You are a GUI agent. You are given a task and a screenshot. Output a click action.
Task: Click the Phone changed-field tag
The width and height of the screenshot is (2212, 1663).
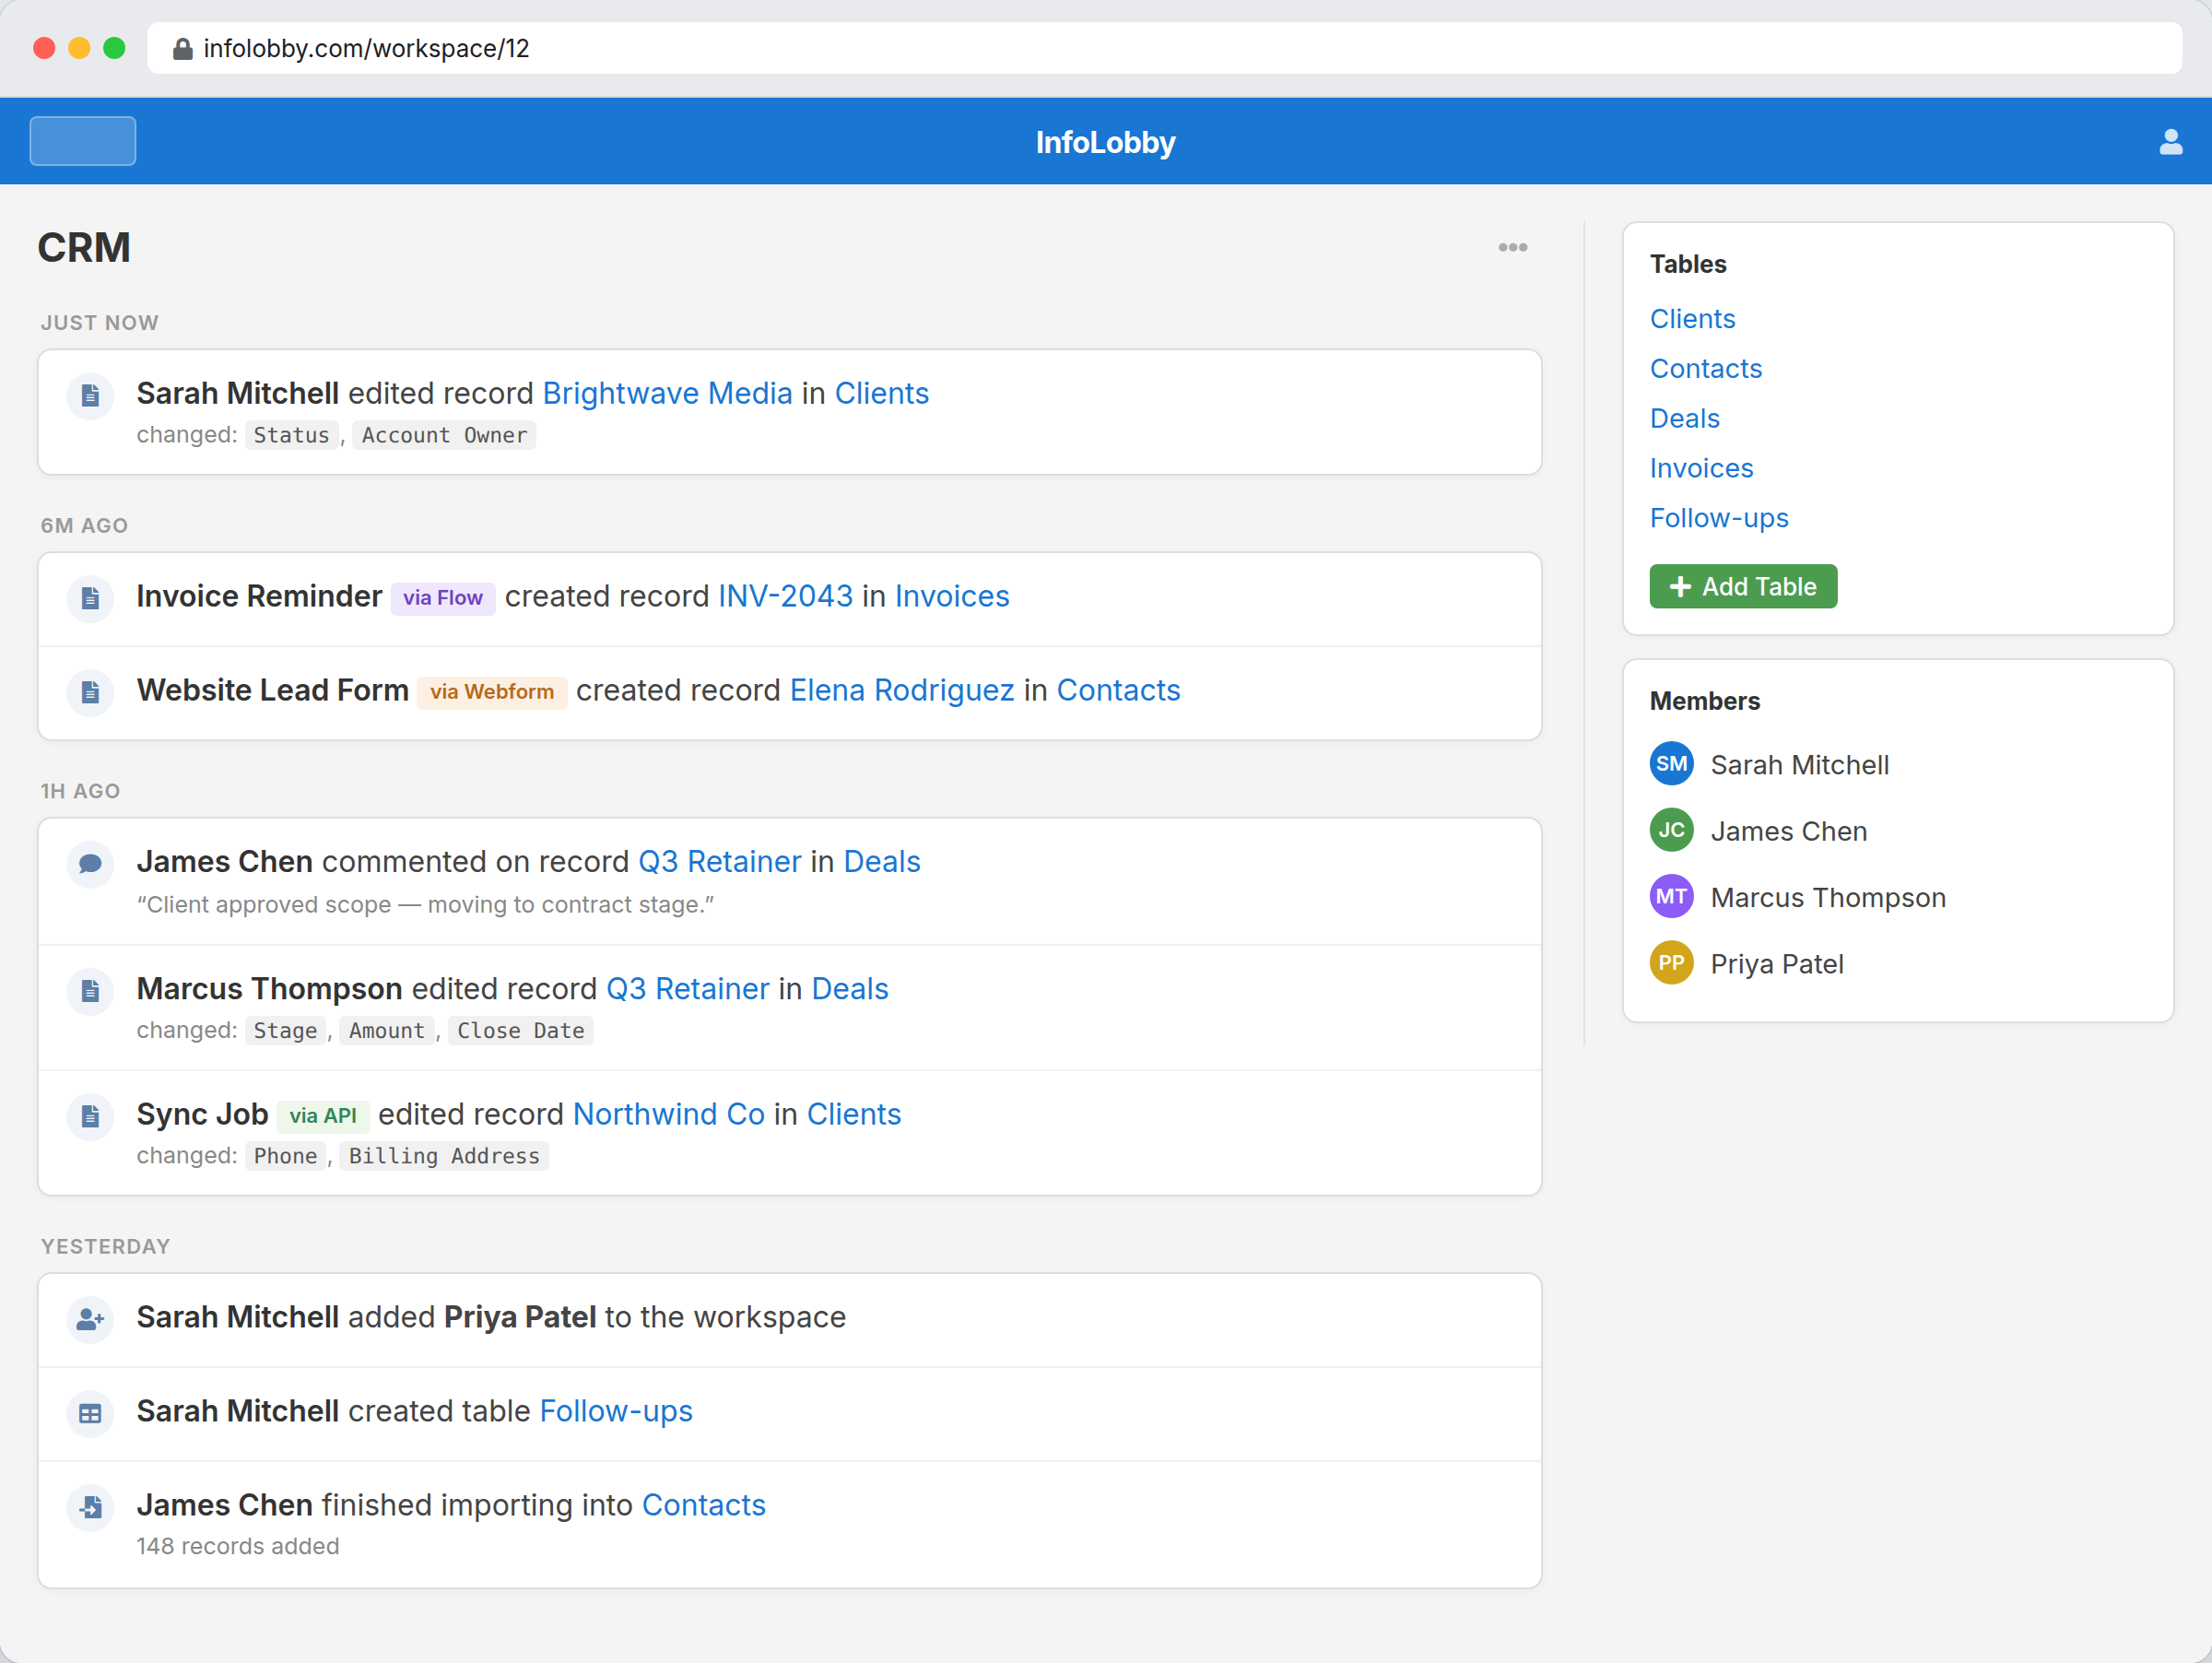[285, 1157]
